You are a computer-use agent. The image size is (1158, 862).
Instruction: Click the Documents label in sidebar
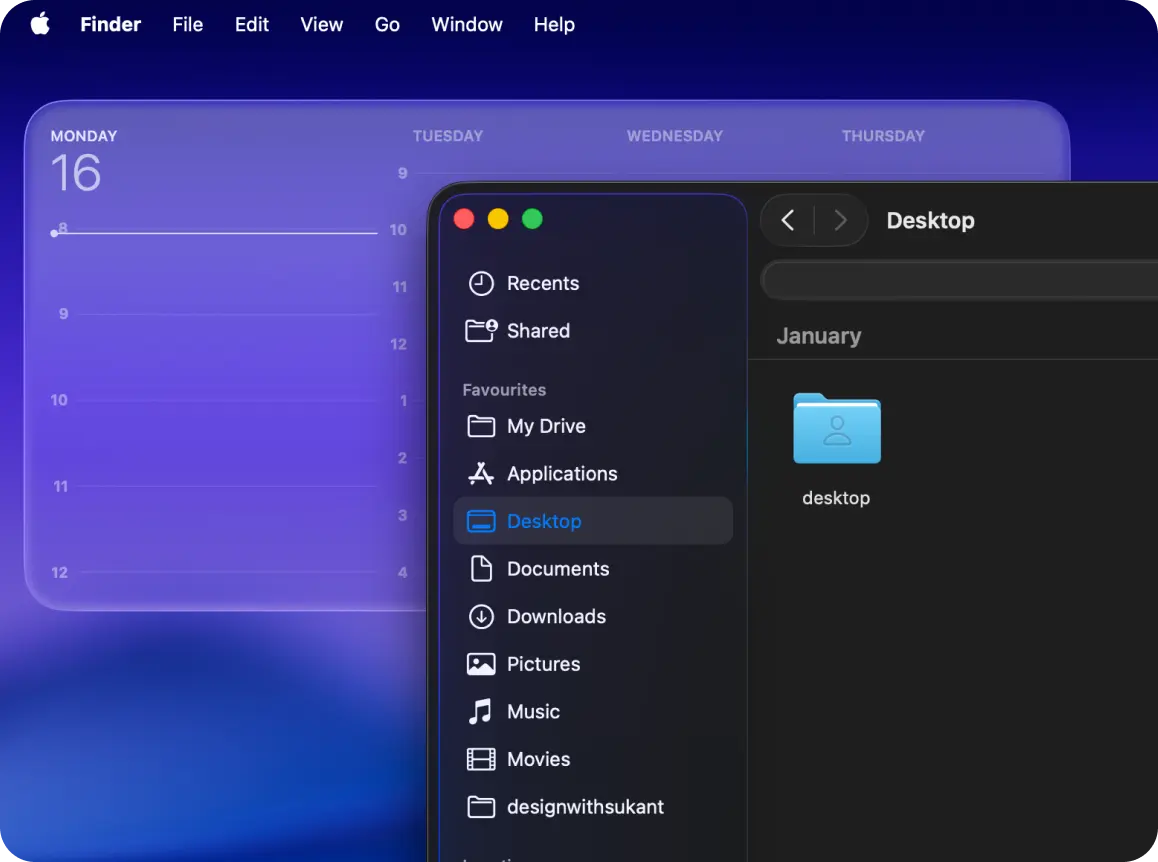coord(558,569)
